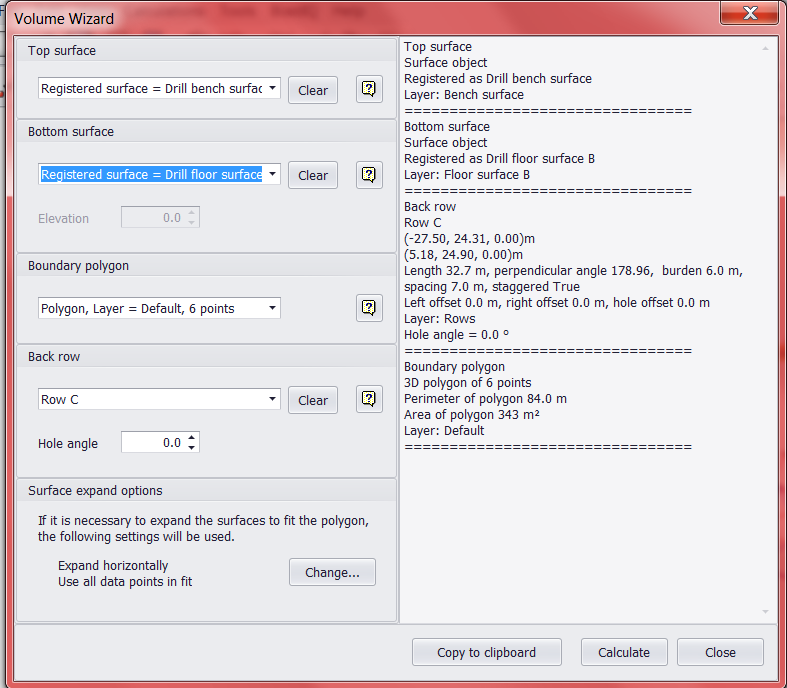787x688 pixels.
Task: Click inside the Hole angle input field
Action: (154, 442)
